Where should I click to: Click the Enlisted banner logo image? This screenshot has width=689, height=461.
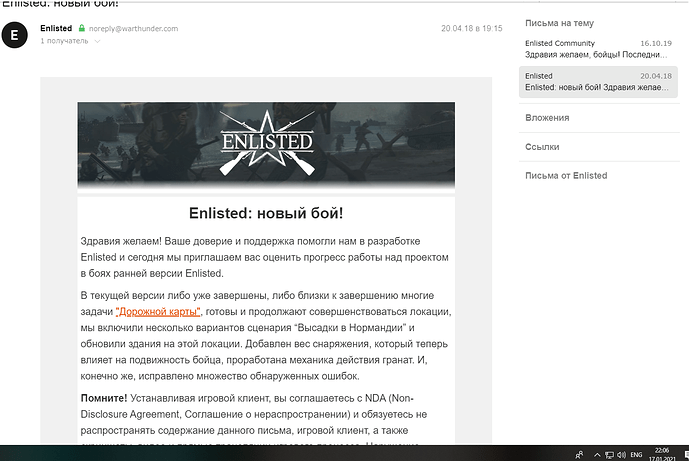click(x=266, y=143)
